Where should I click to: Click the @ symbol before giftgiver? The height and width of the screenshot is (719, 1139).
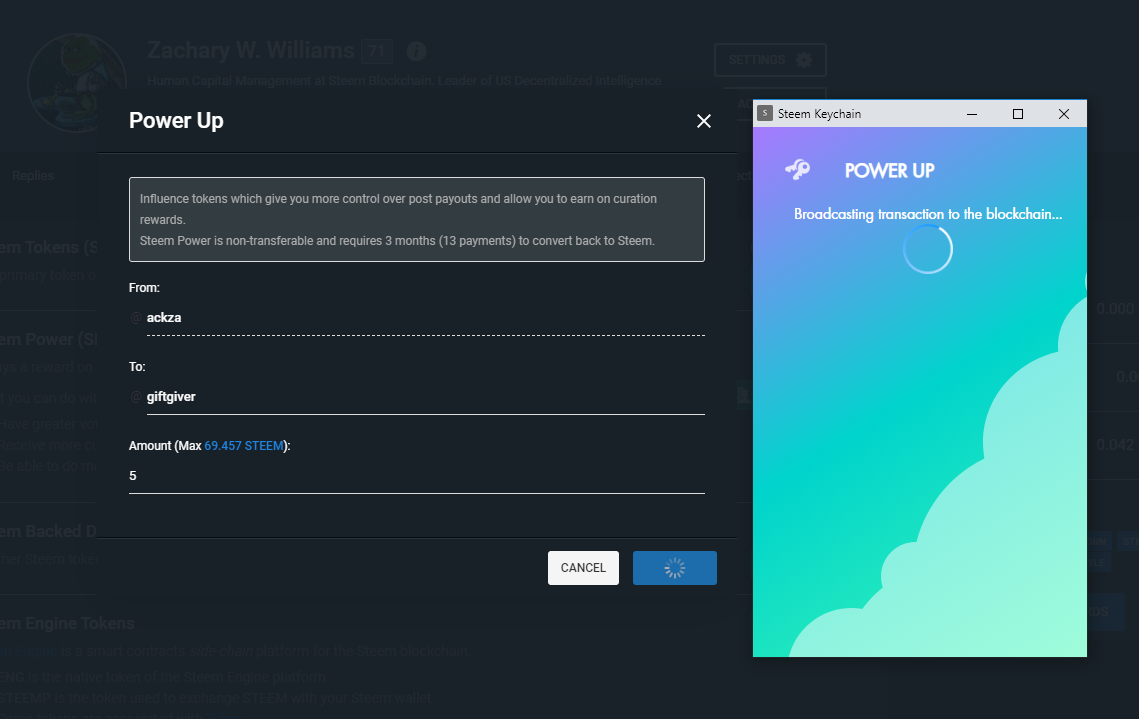point(136,397)
